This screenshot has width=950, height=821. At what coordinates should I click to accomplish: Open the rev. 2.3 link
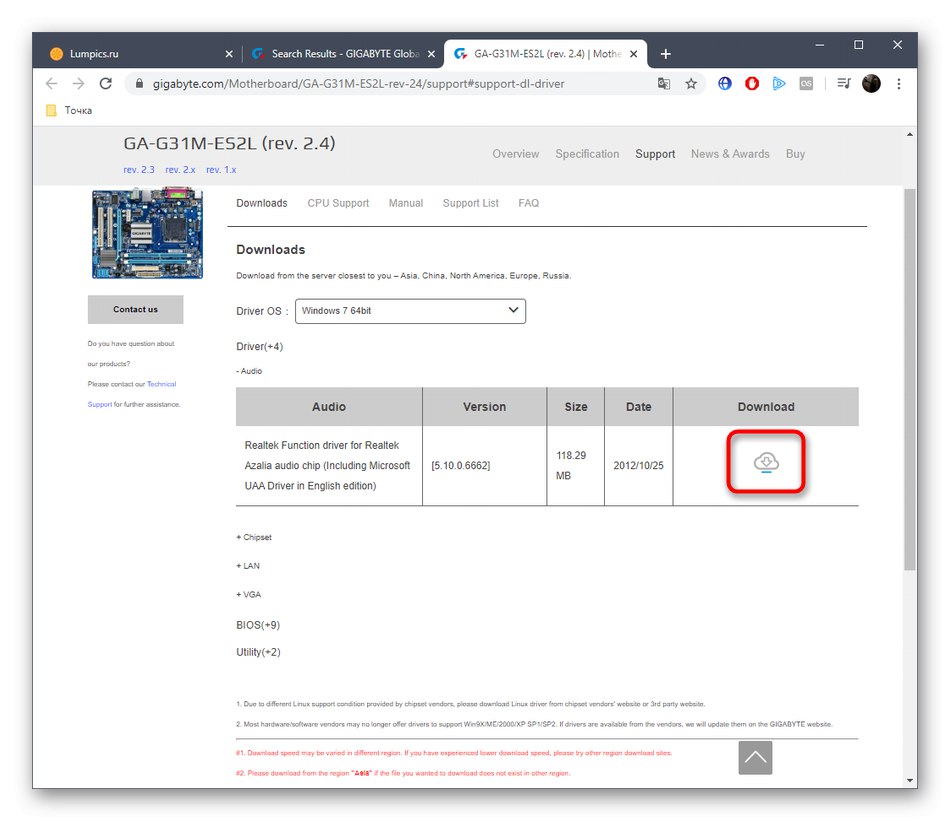(139, 170)
